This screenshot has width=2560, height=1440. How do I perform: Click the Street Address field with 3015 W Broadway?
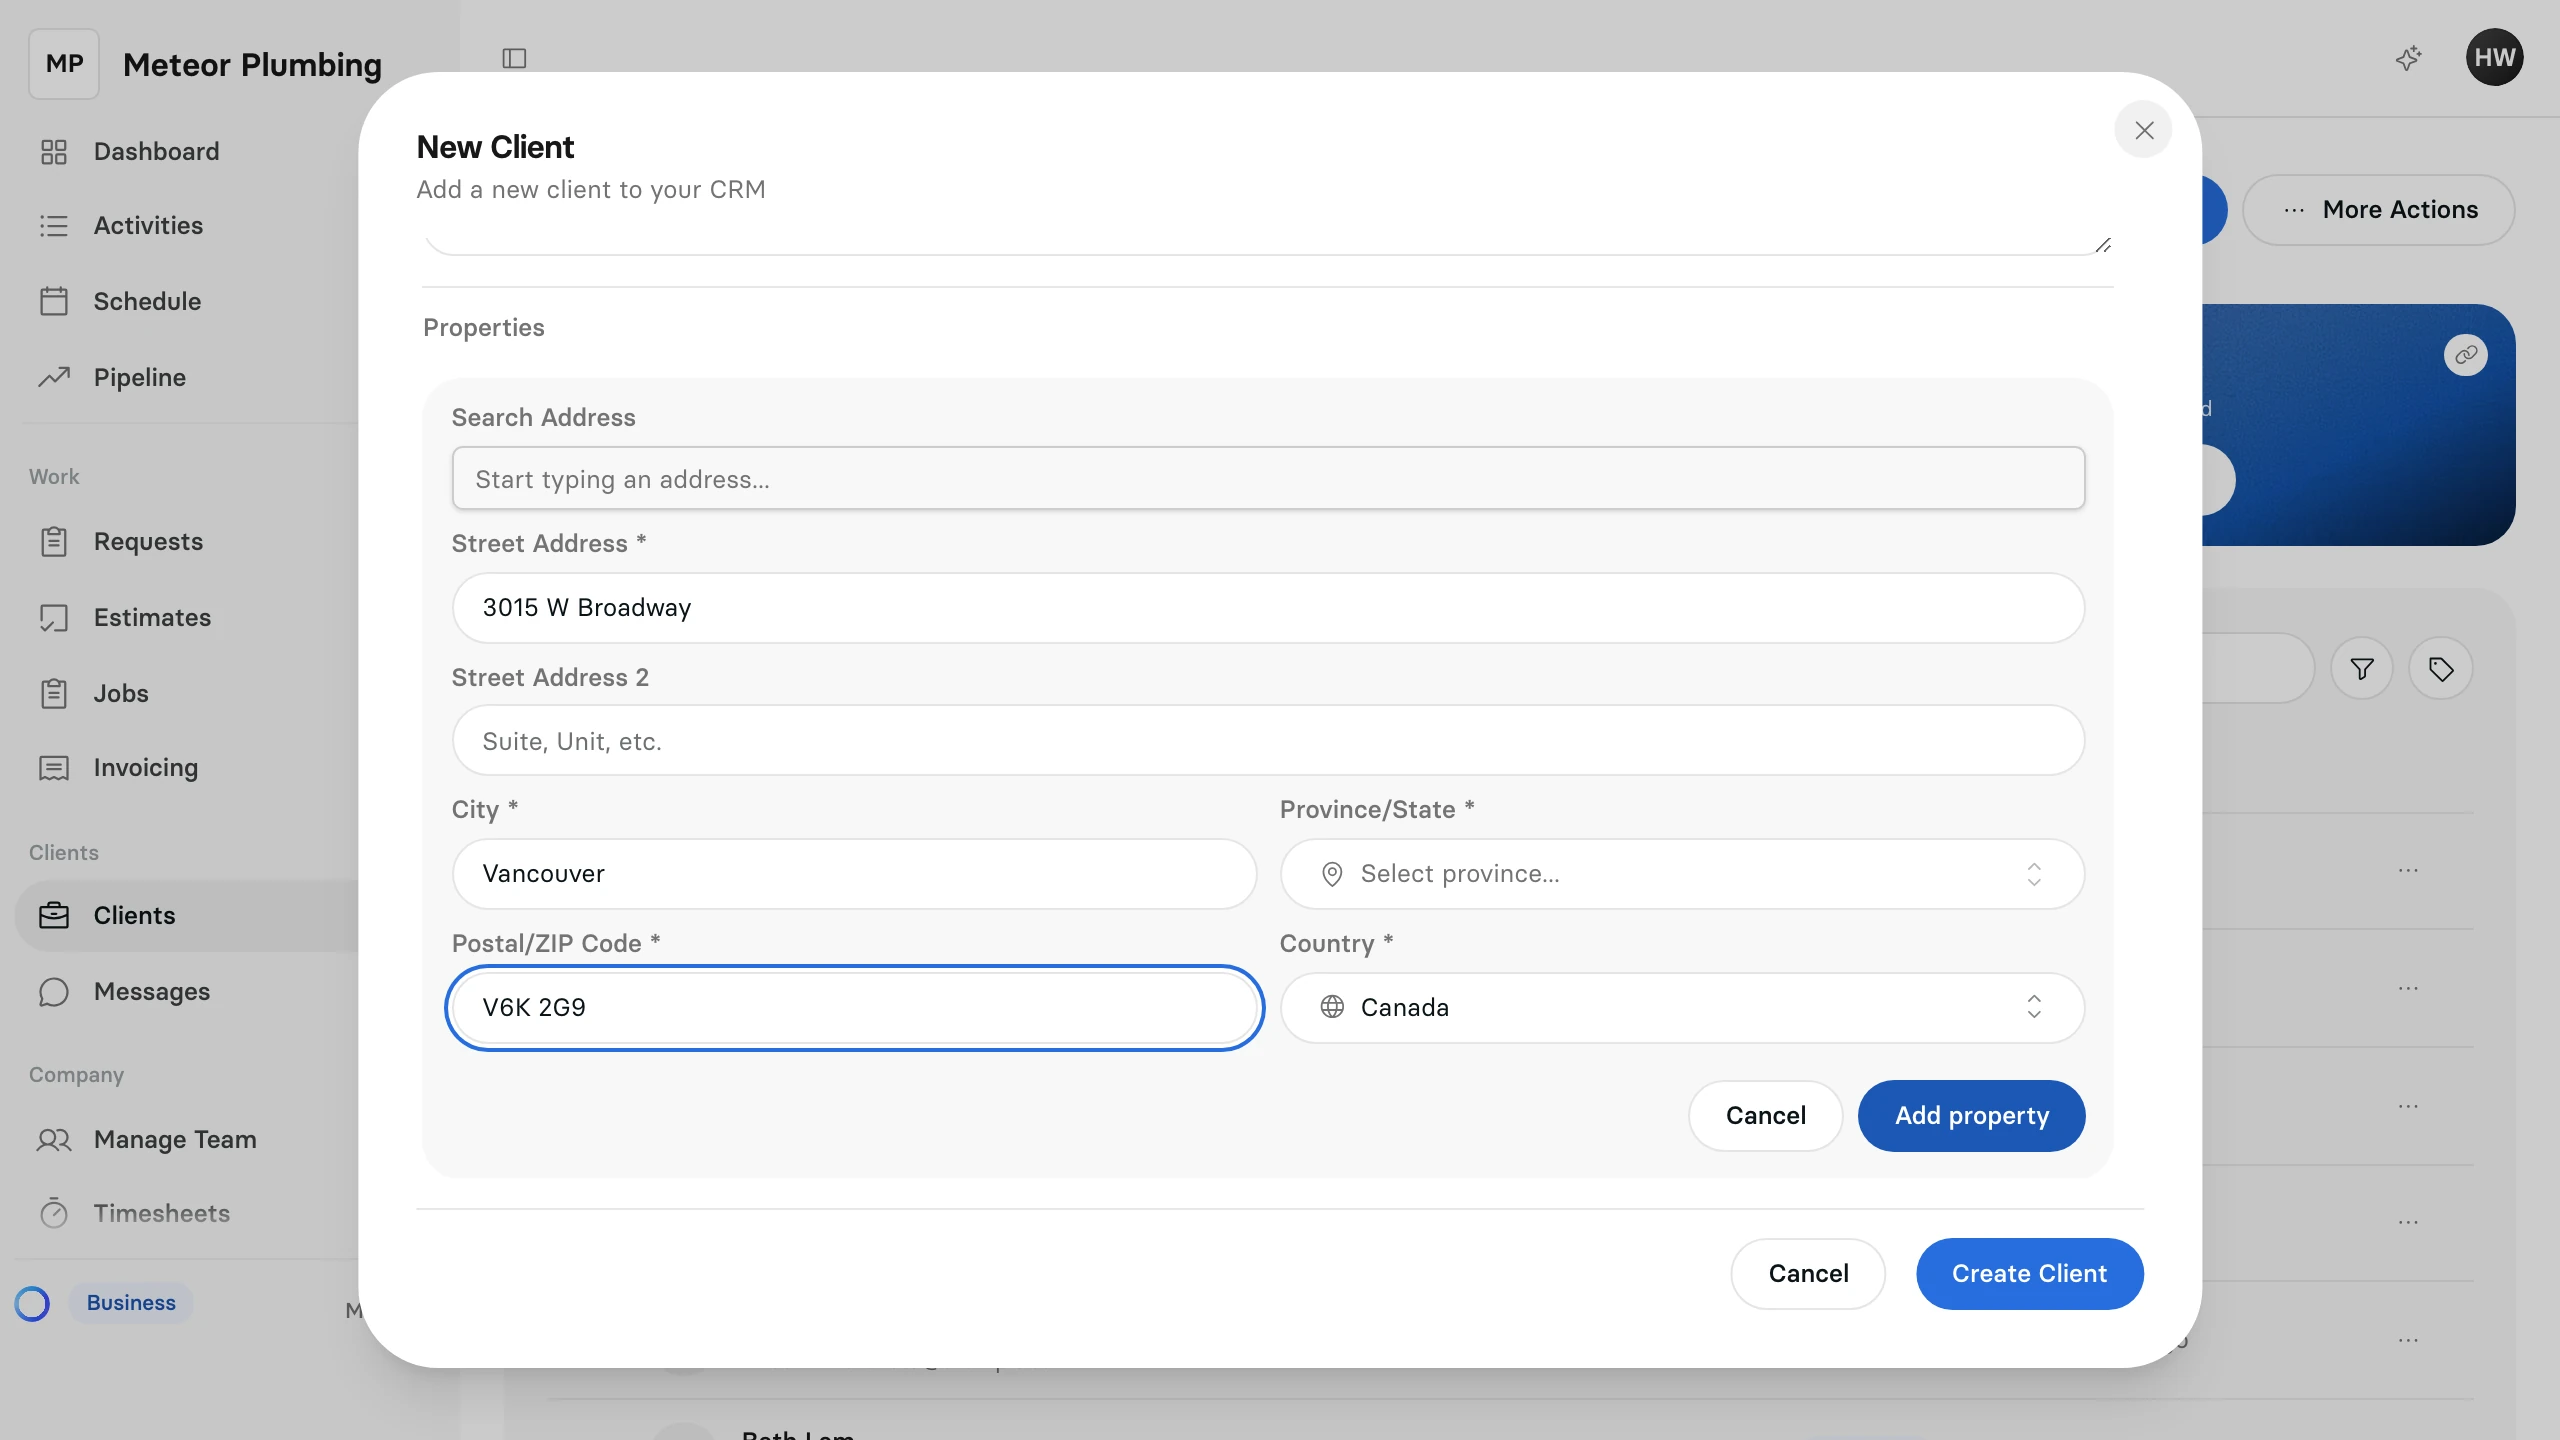coord(1268,608)
